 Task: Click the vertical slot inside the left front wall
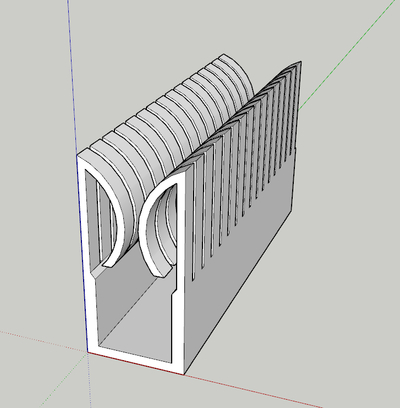click(99, 217)
